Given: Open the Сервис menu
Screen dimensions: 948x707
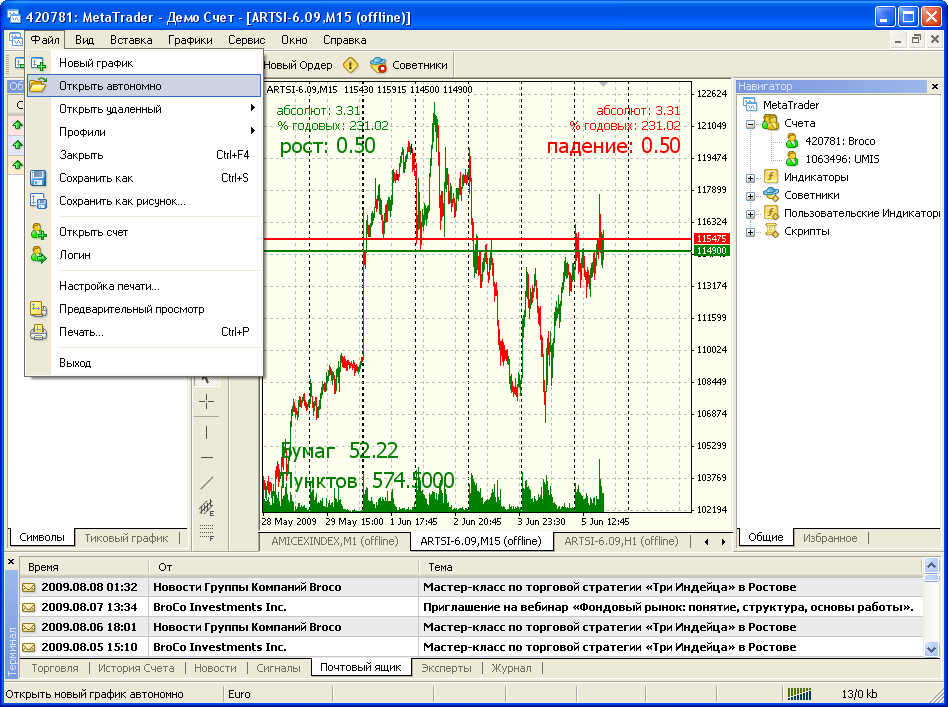Looking at the screenshot, I should [246, 40].
